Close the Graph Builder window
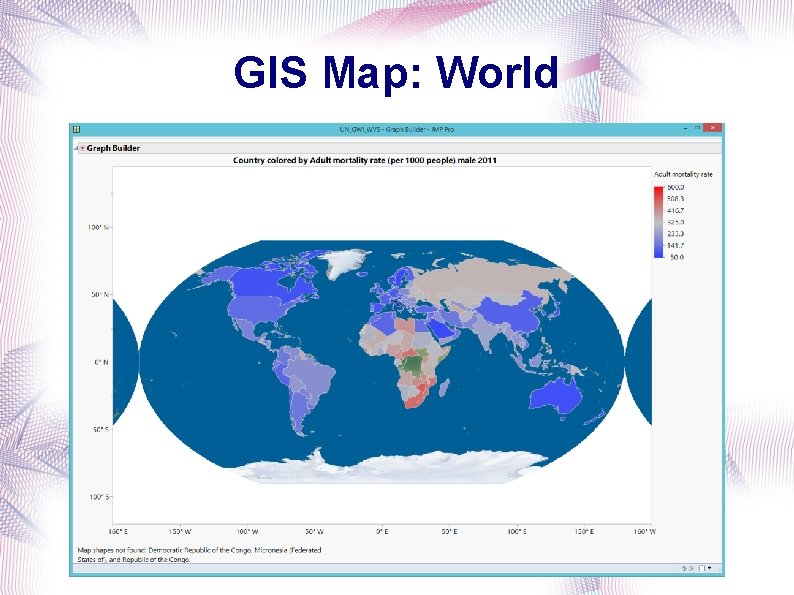This screenshot has width=794, height=595. [712, 129]
